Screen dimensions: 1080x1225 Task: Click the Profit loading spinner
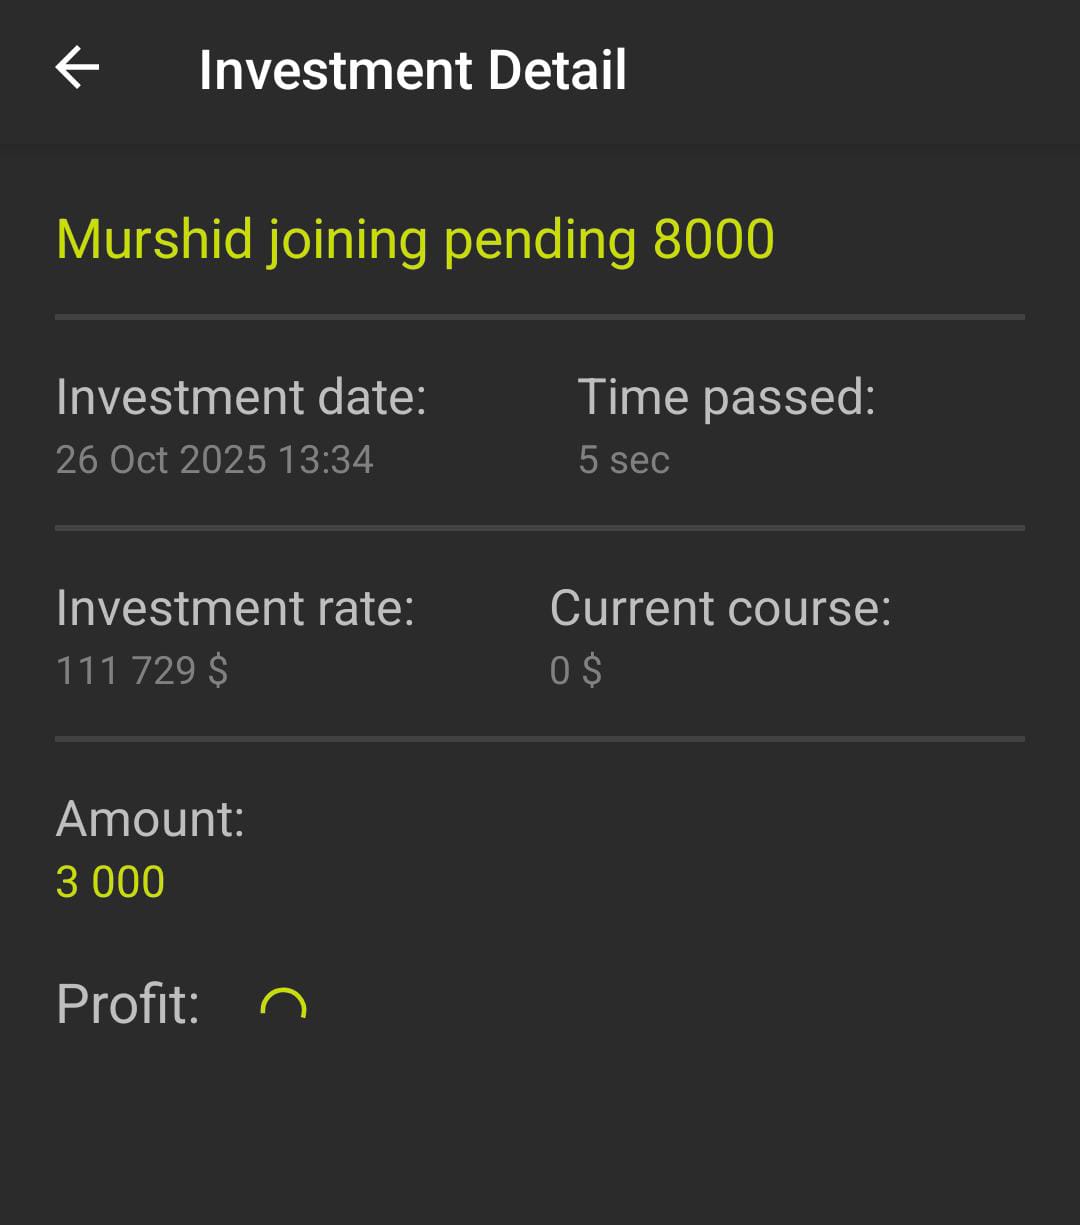[283, 1006]
